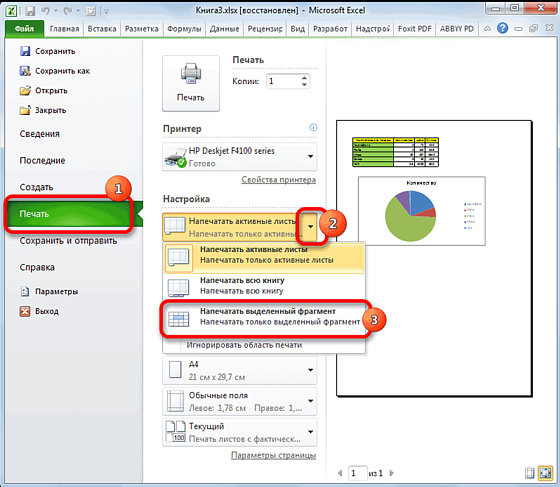This screenshot has height=487, width=560.
Task: Switch to the Foxit PDF tab
Action: [415, 29]
